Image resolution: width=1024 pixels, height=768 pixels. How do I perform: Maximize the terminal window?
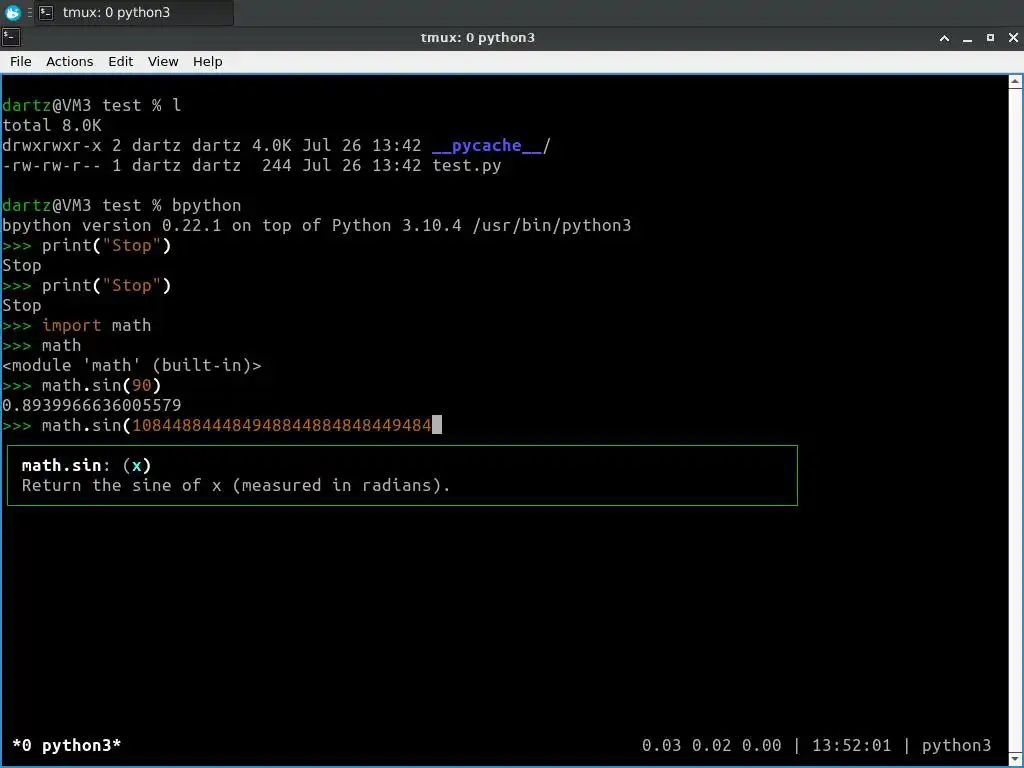[990, 38]
